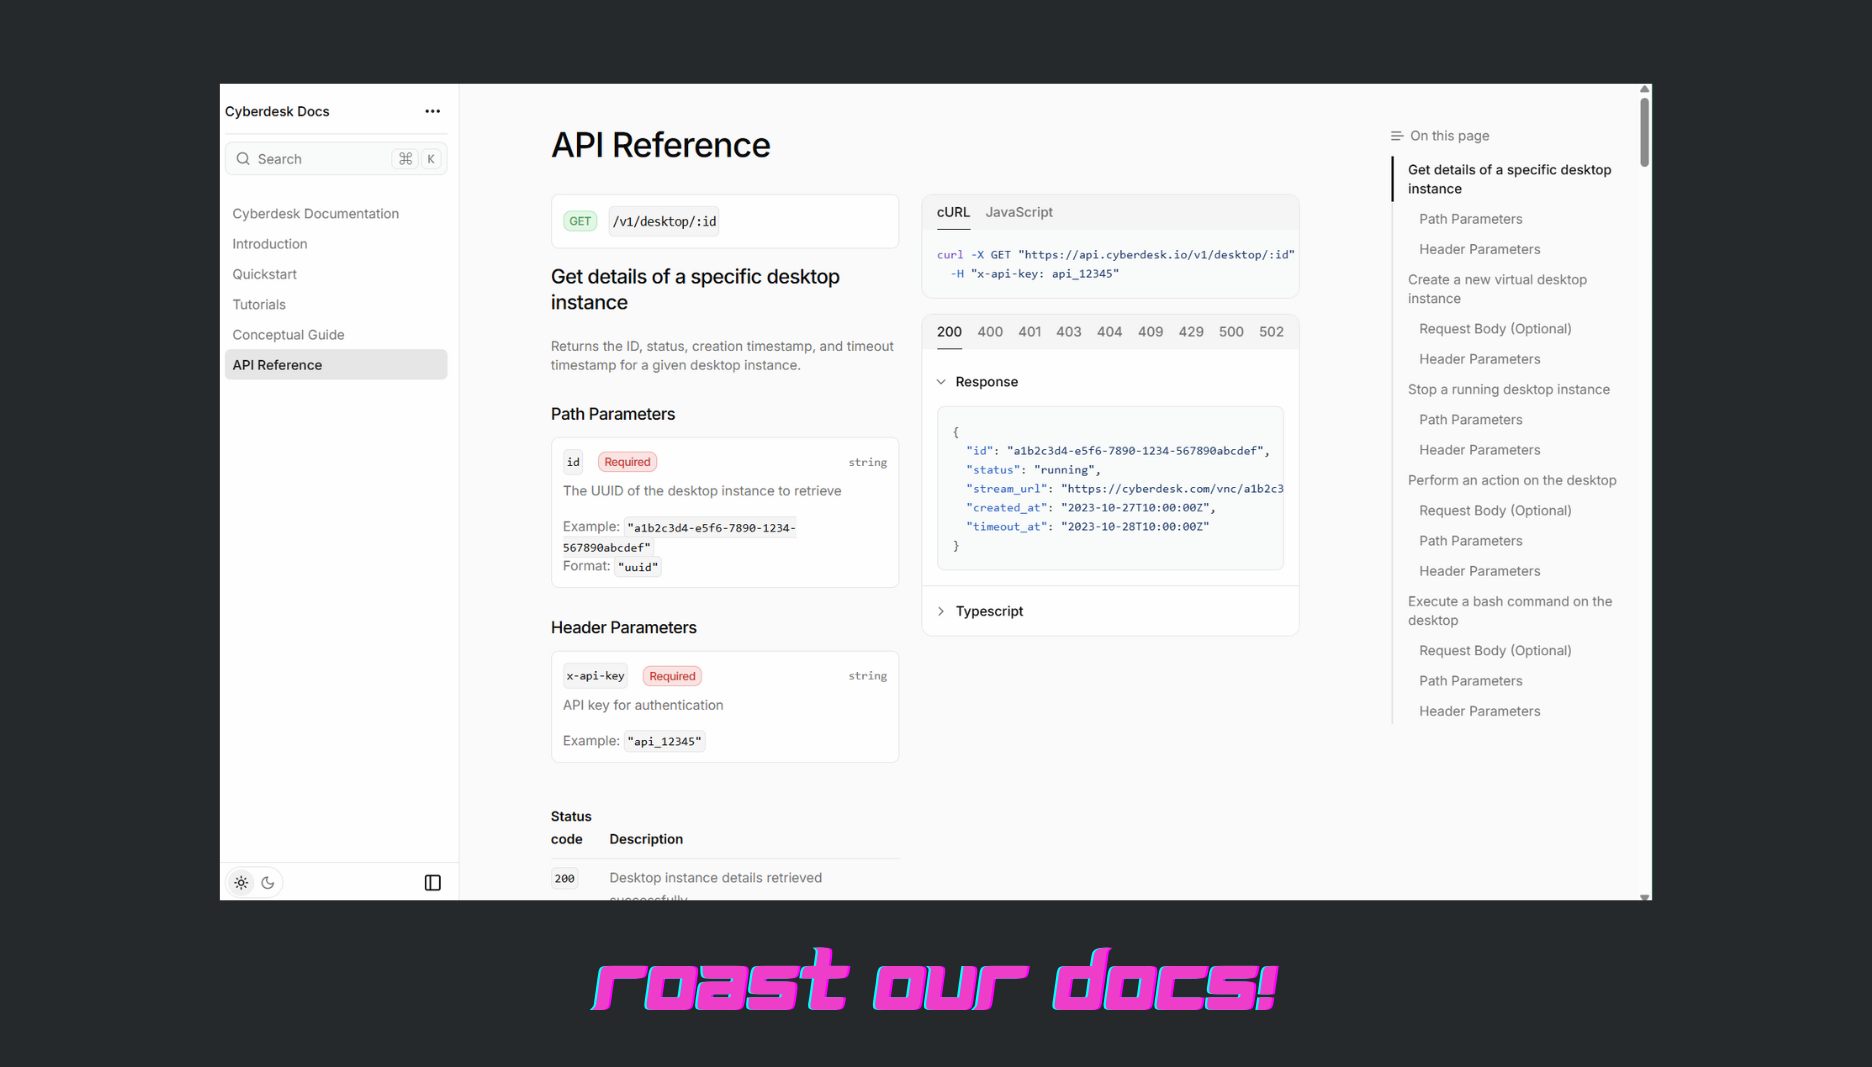Click the scrollbar down arrow
This screenshot has height=1067, width=1872.
[1644, 897]
